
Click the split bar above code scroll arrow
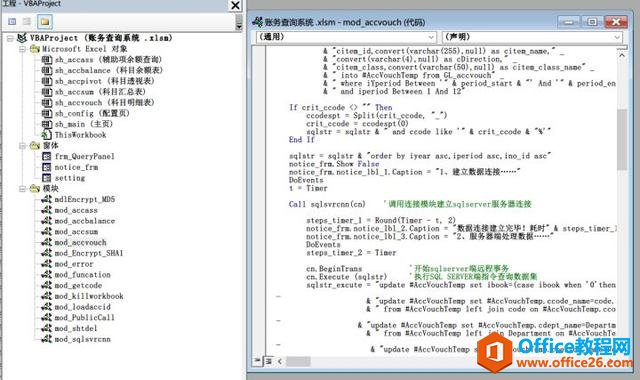(x=622, y=48)
